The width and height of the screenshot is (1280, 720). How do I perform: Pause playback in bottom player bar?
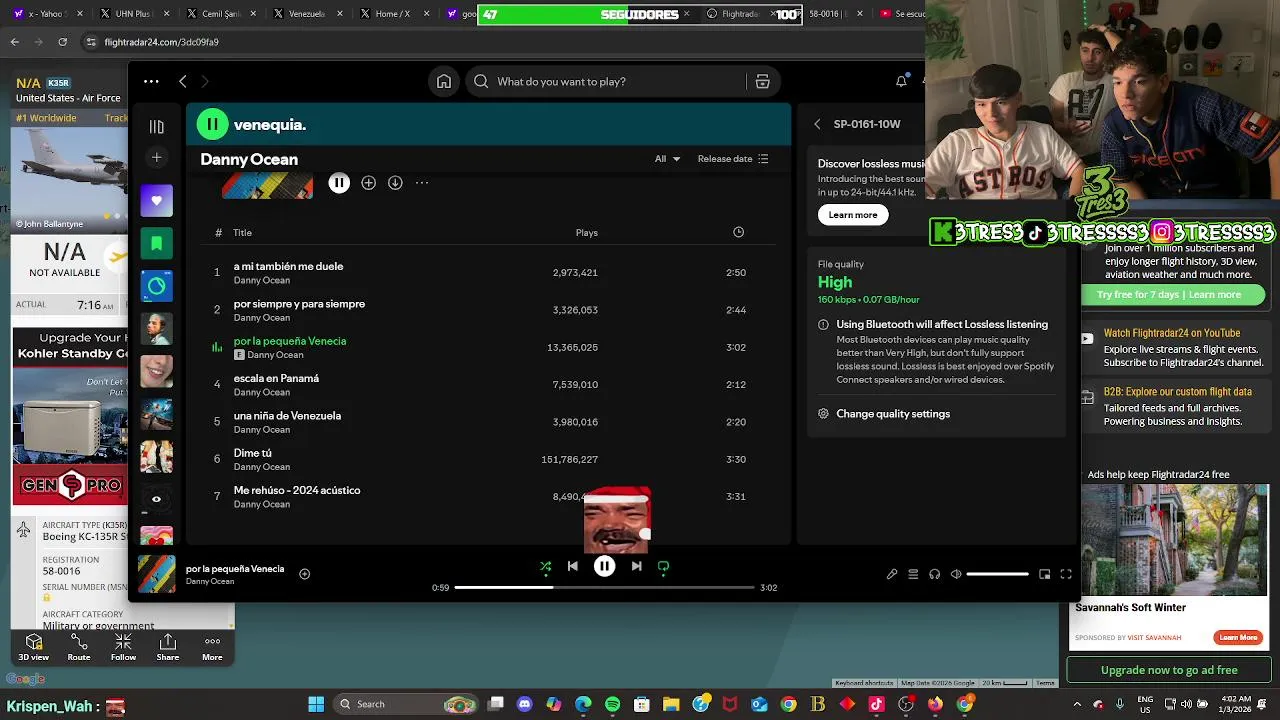point(604,566)
